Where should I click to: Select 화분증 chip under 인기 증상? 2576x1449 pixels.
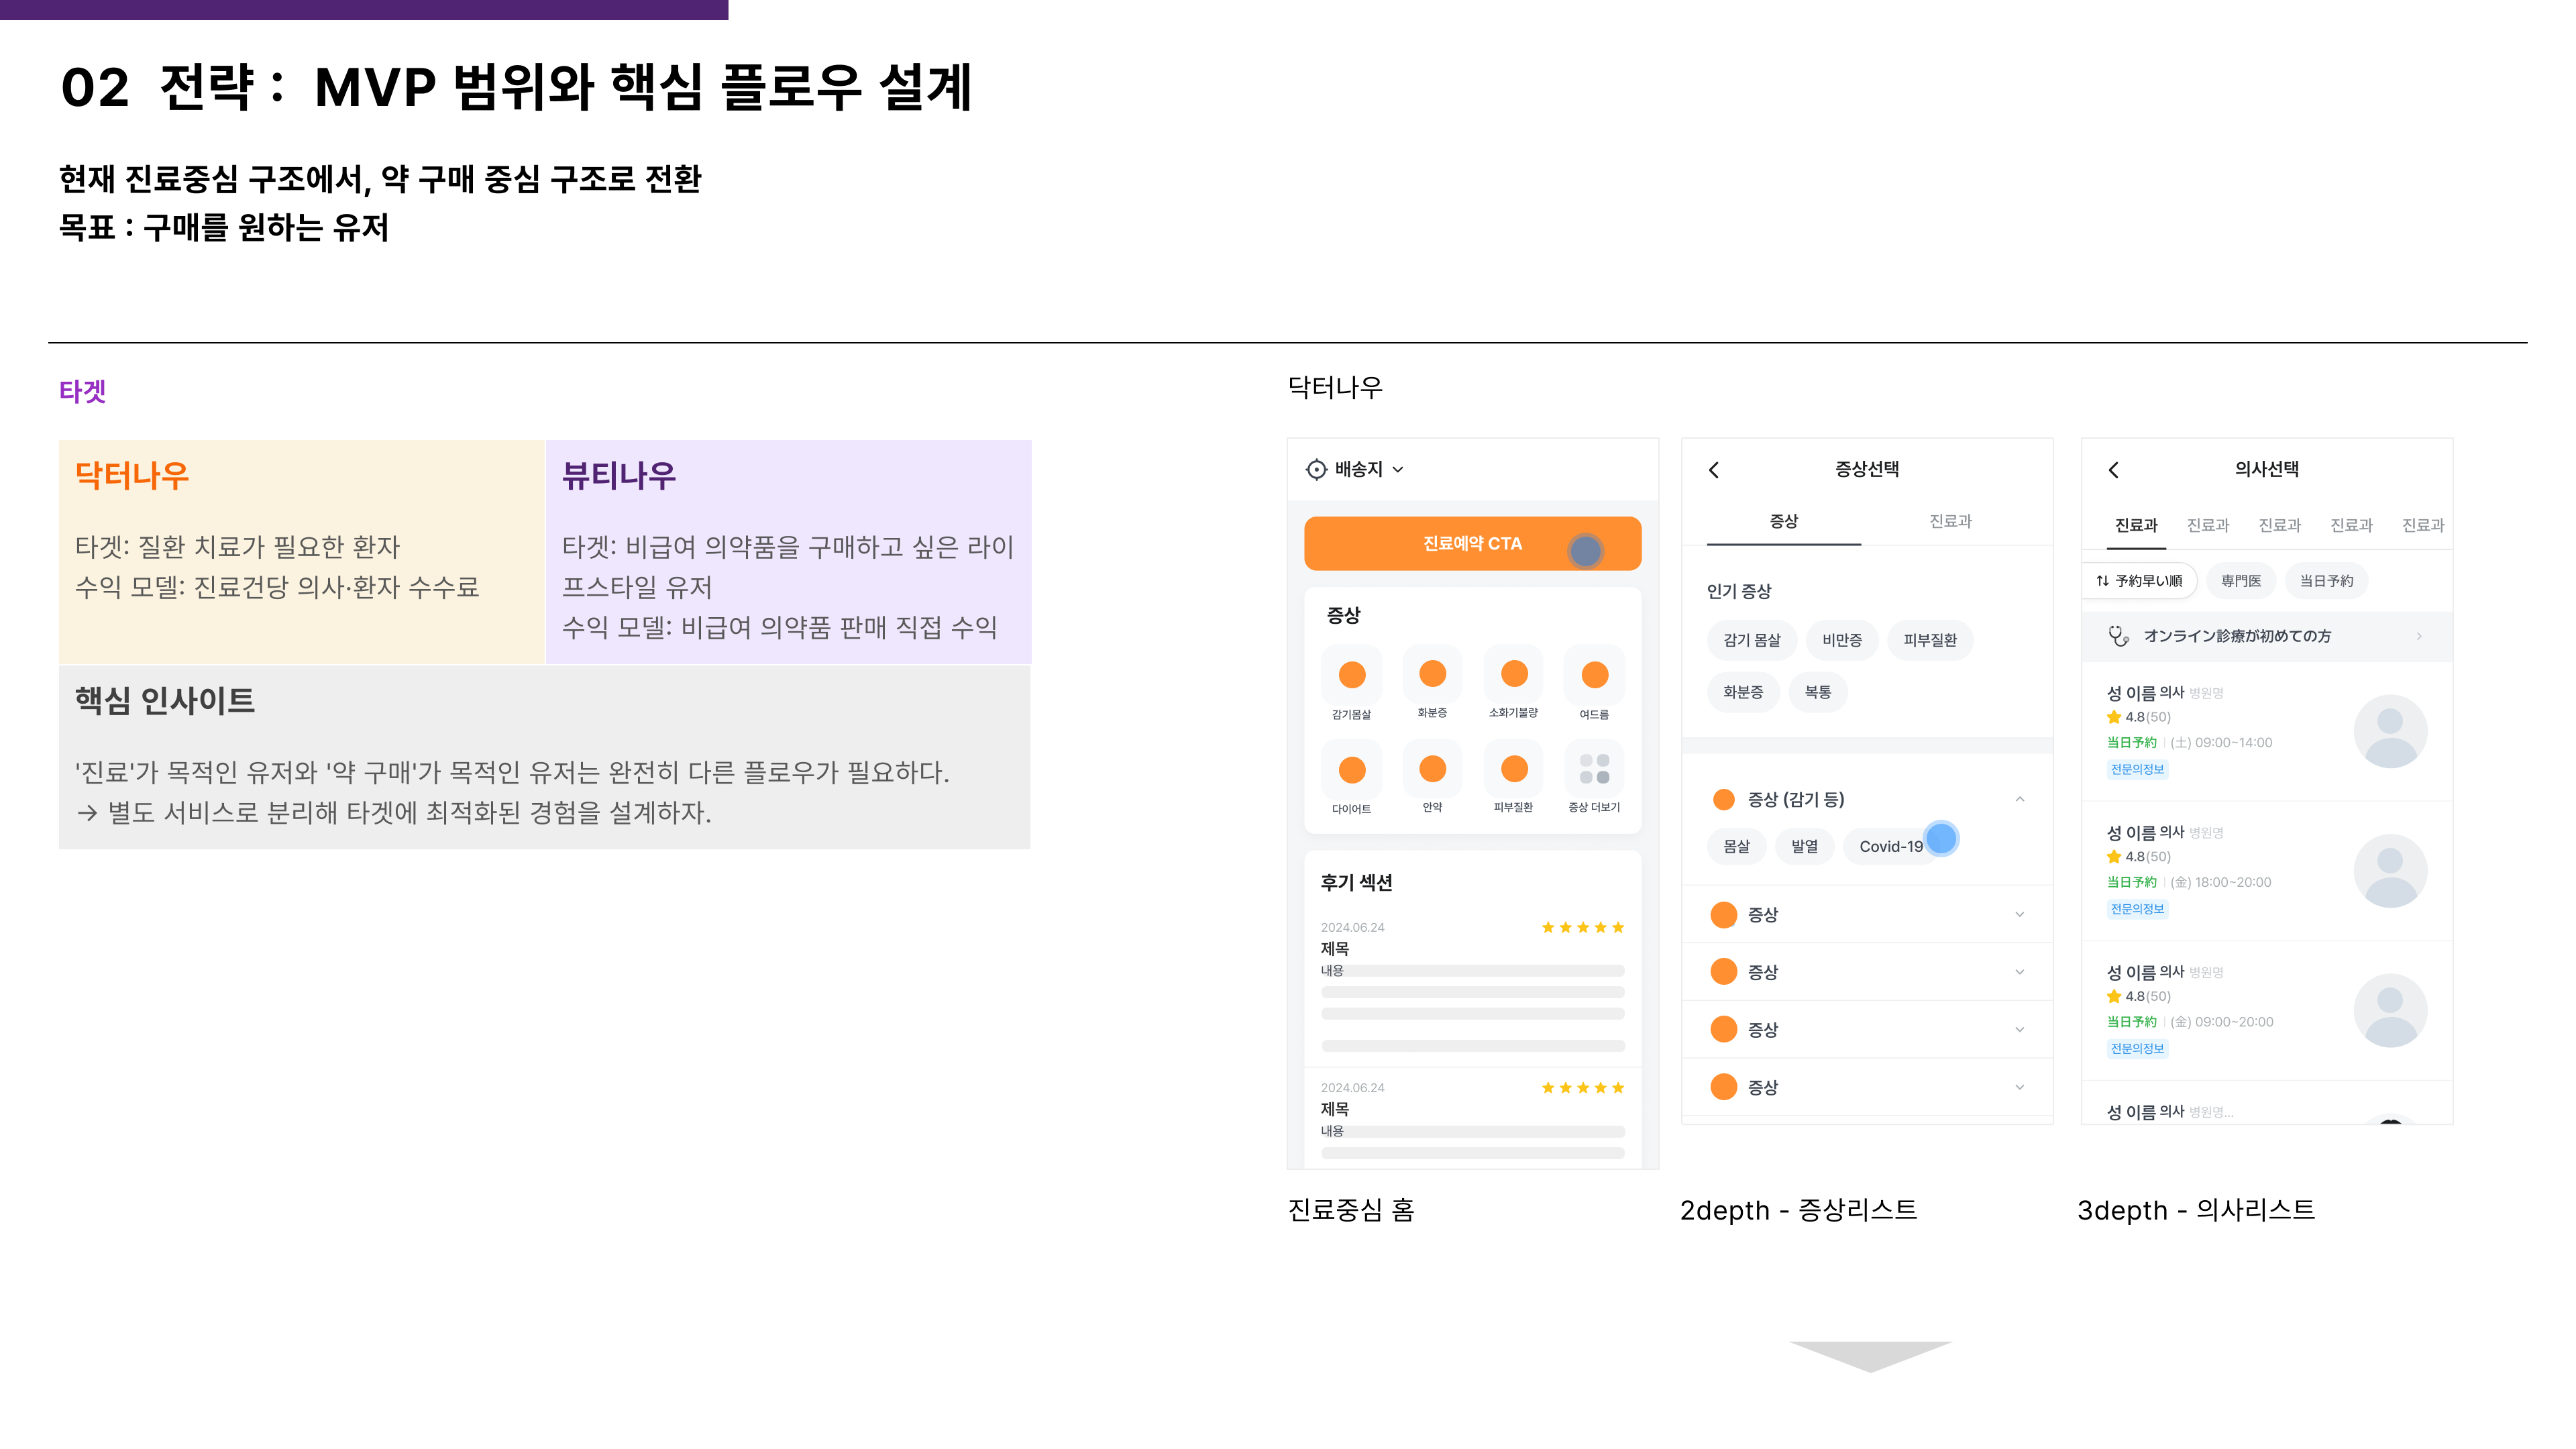[1743, 692]
